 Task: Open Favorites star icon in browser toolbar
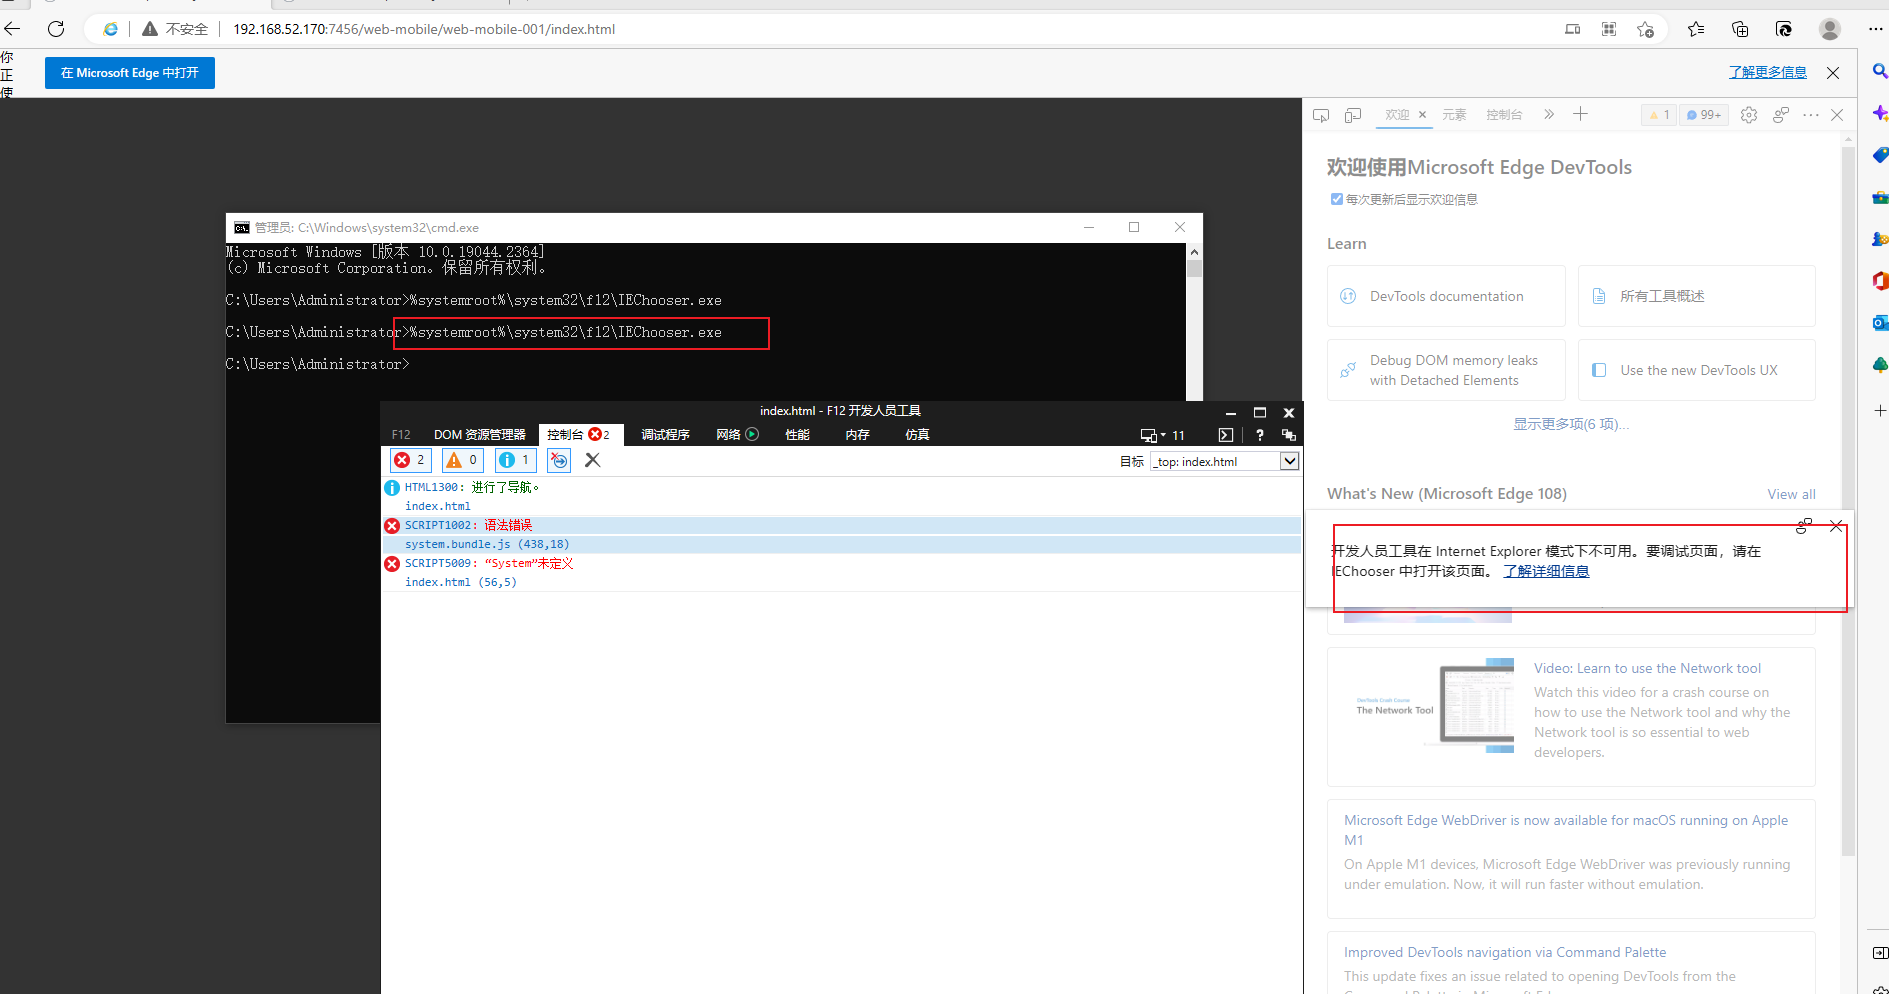tap(1696, 29)
